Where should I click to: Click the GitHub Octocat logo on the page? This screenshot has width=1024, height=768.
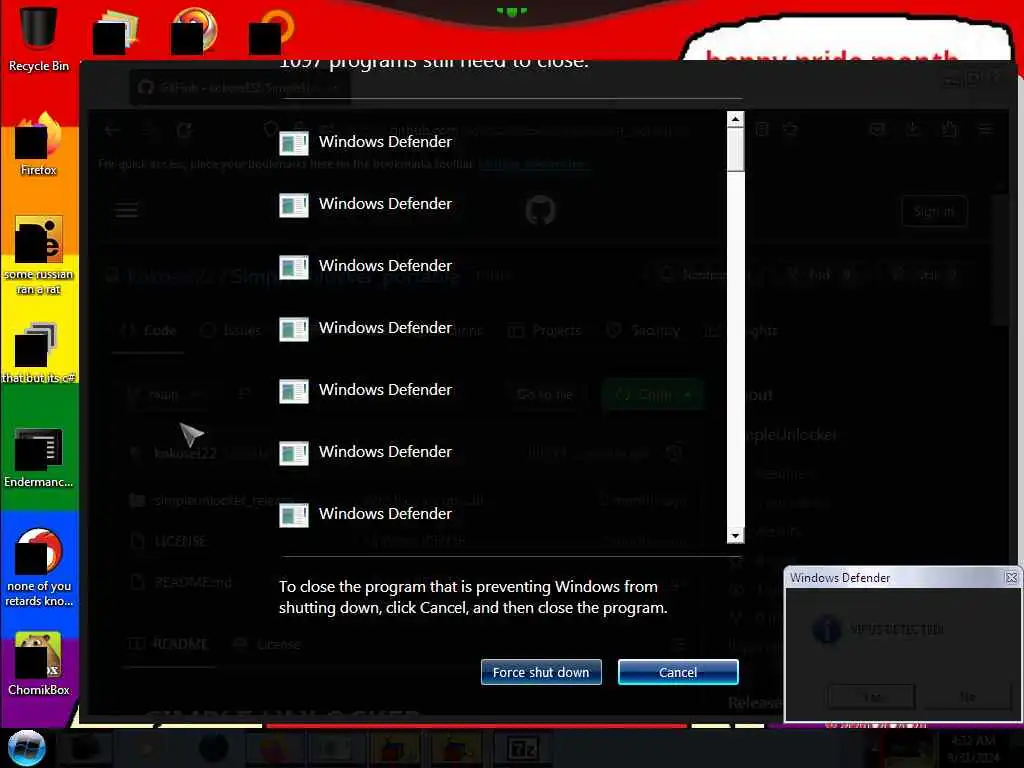coord(540,210)
